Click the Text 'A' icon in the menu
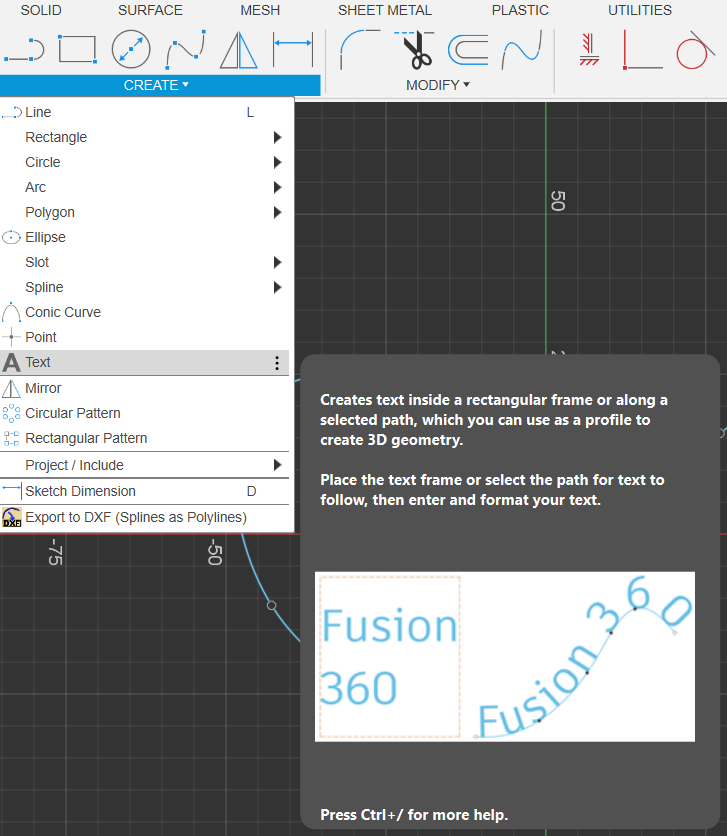Viewport: 727px width, 836px height. tap(11, 363)
